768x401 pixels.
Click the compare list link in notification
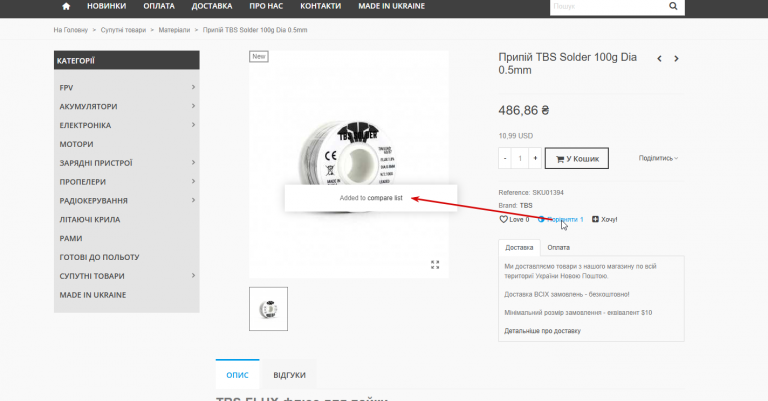click(385, 198)
